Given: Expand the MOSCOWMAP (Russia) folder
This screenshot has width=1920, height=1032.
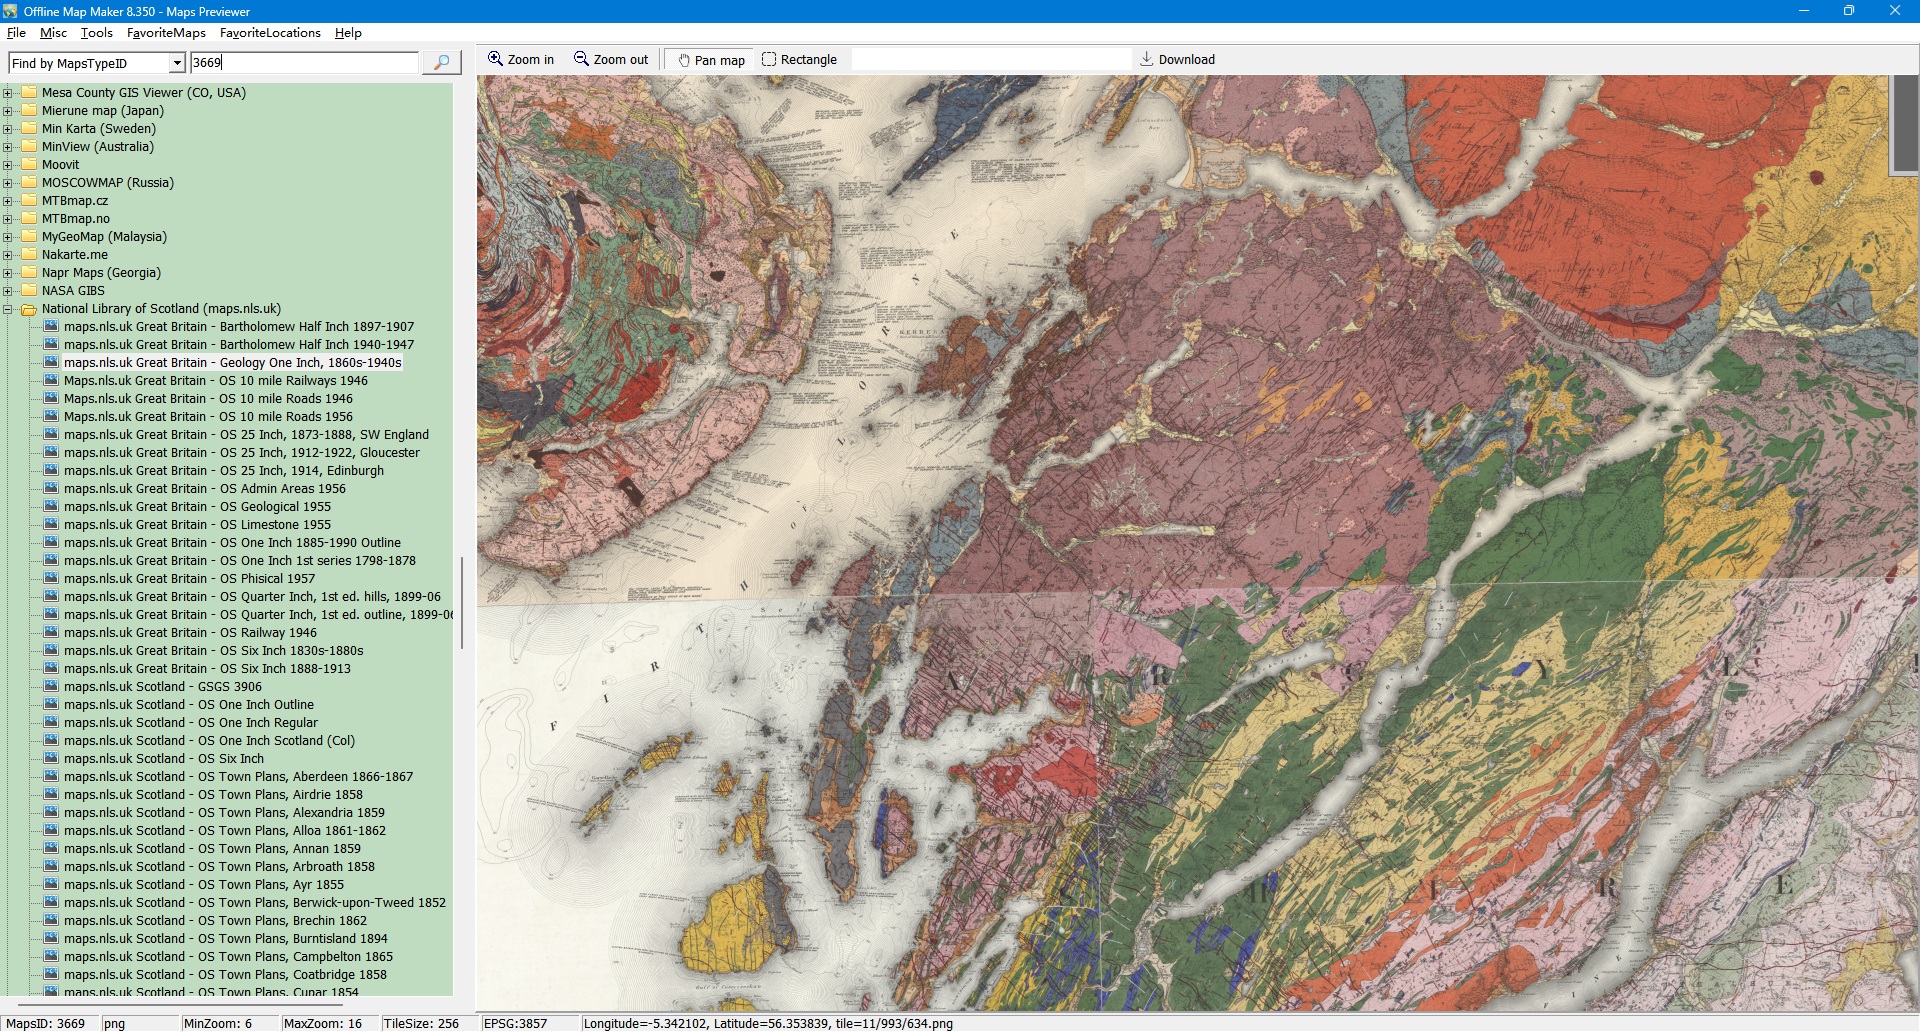Looking at the screenshot, I should coord(8,183).
